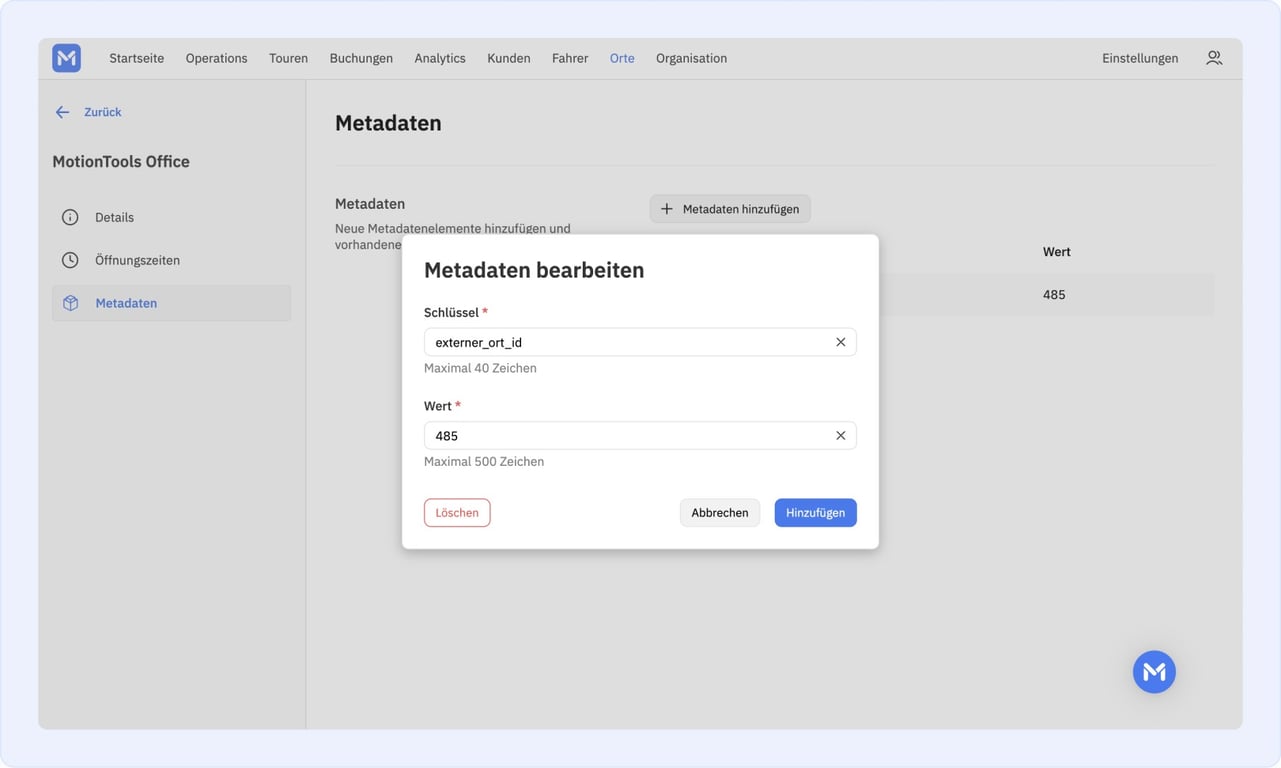Screen dimensions: 1281x768
Task: Open the Organisation menu
Action: [x=691, y=58]
